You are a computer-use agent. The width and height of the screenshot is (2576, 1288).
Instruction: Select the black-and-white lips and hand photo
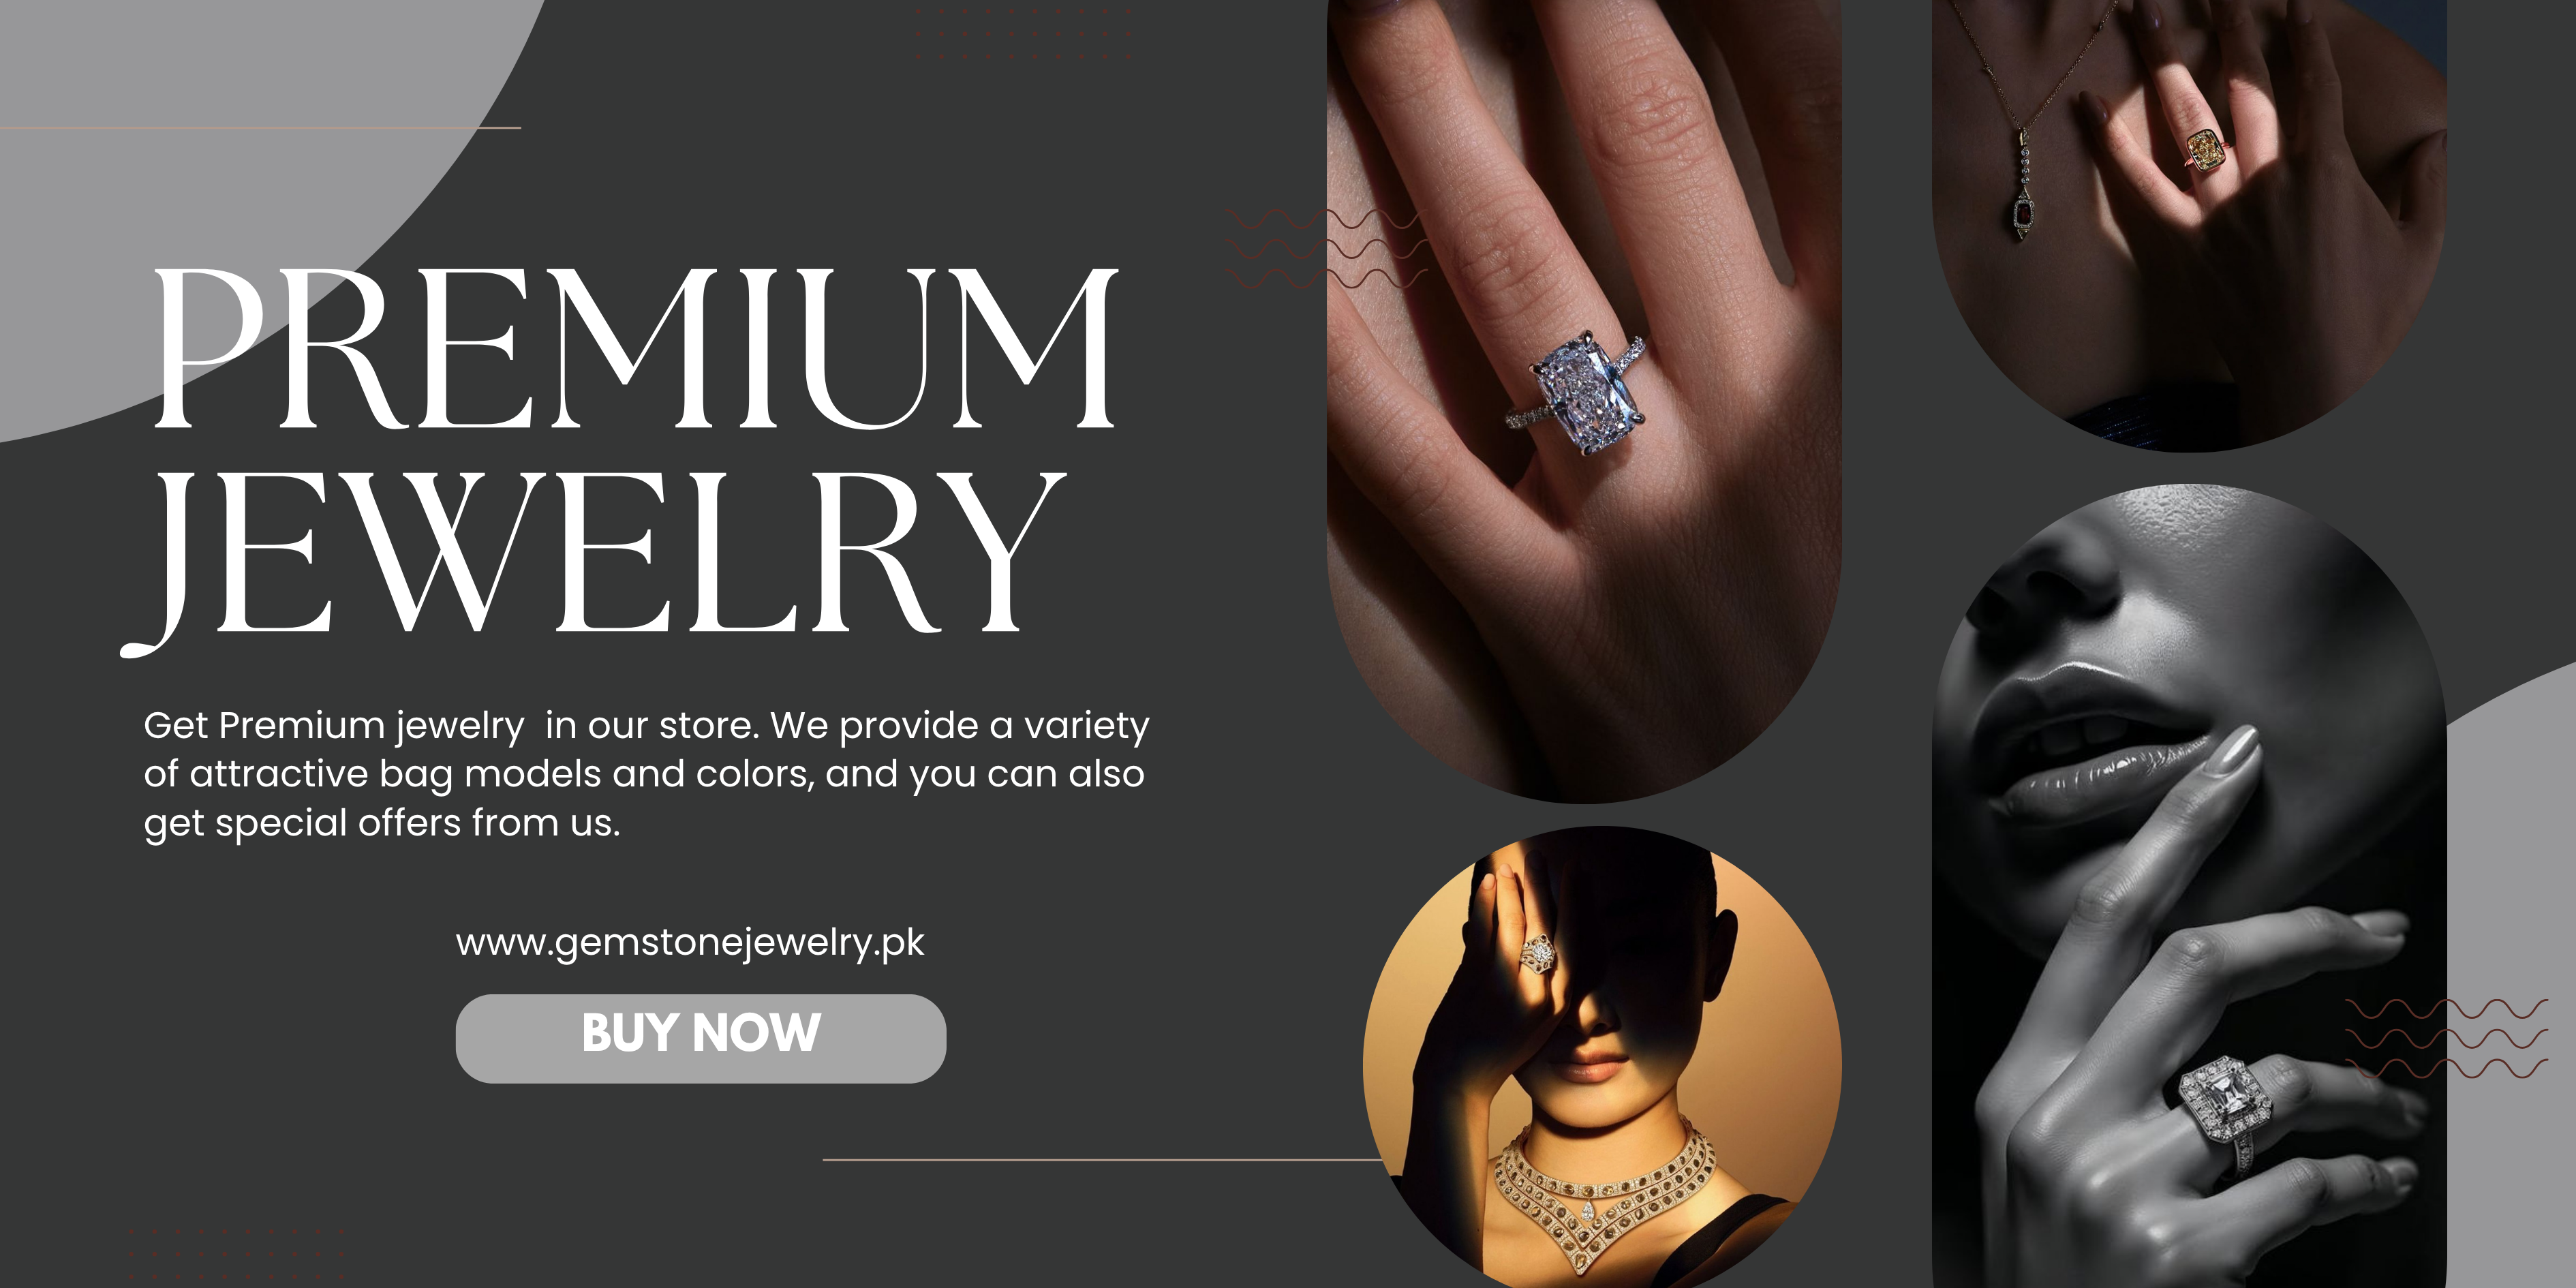pos(2190,886)
